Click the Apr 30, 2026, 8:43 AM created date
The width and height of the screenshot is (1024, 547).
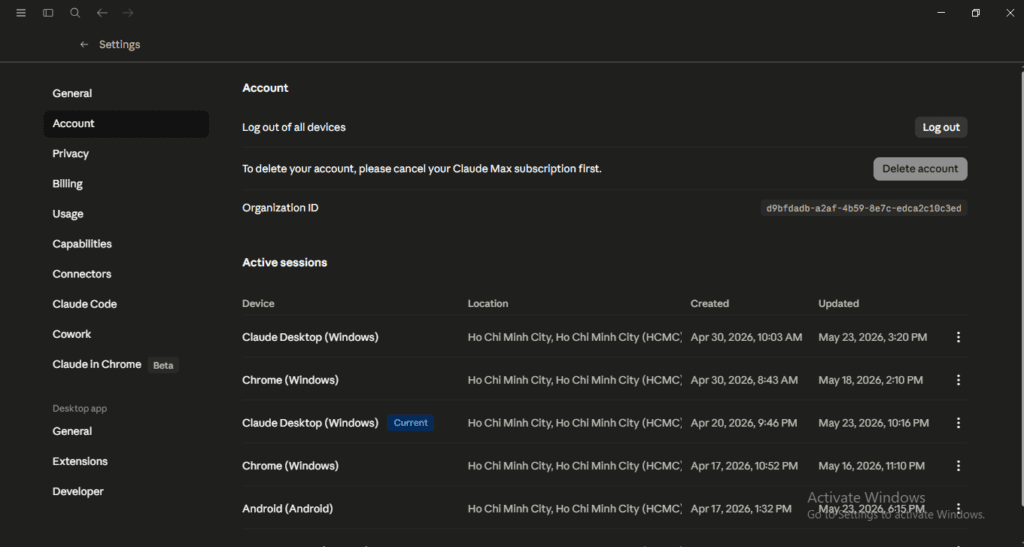click(744, 380)
